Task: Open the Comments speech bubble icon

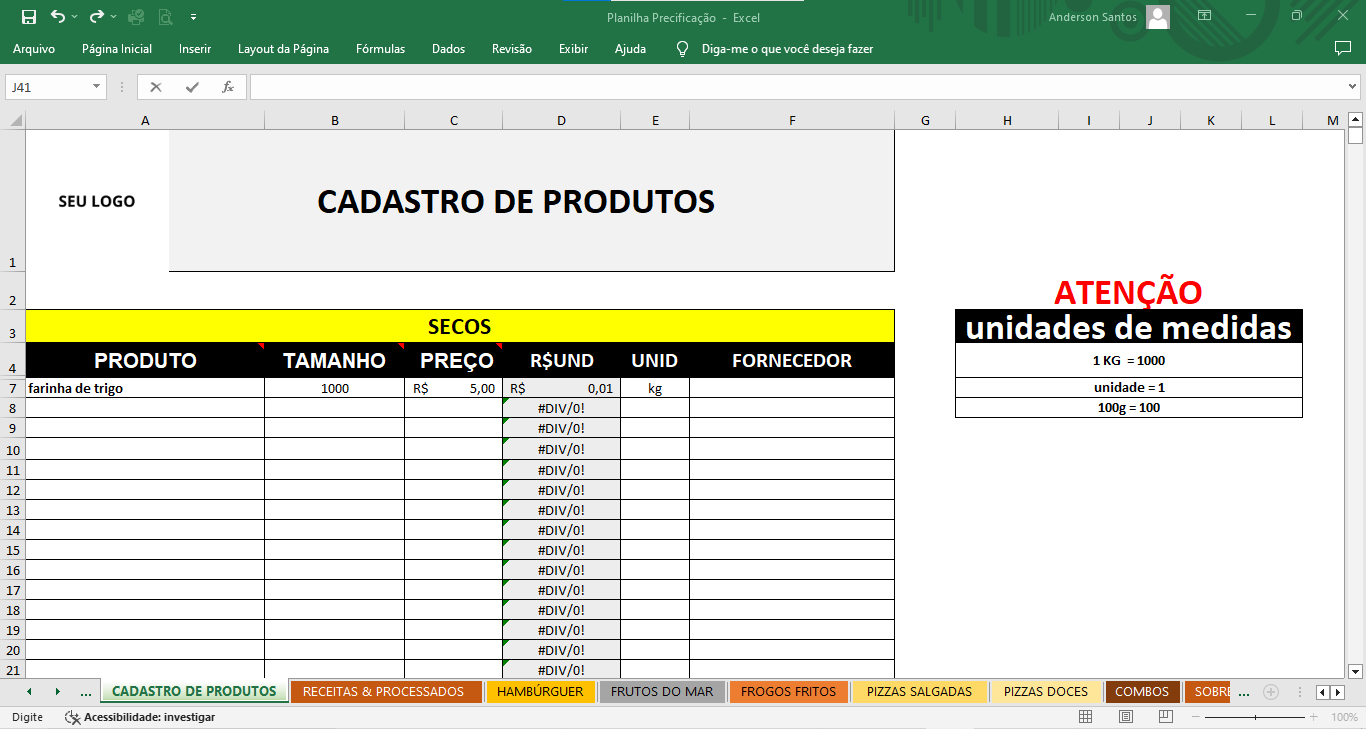Action: pyautogui.click(x=1343, y=48)
